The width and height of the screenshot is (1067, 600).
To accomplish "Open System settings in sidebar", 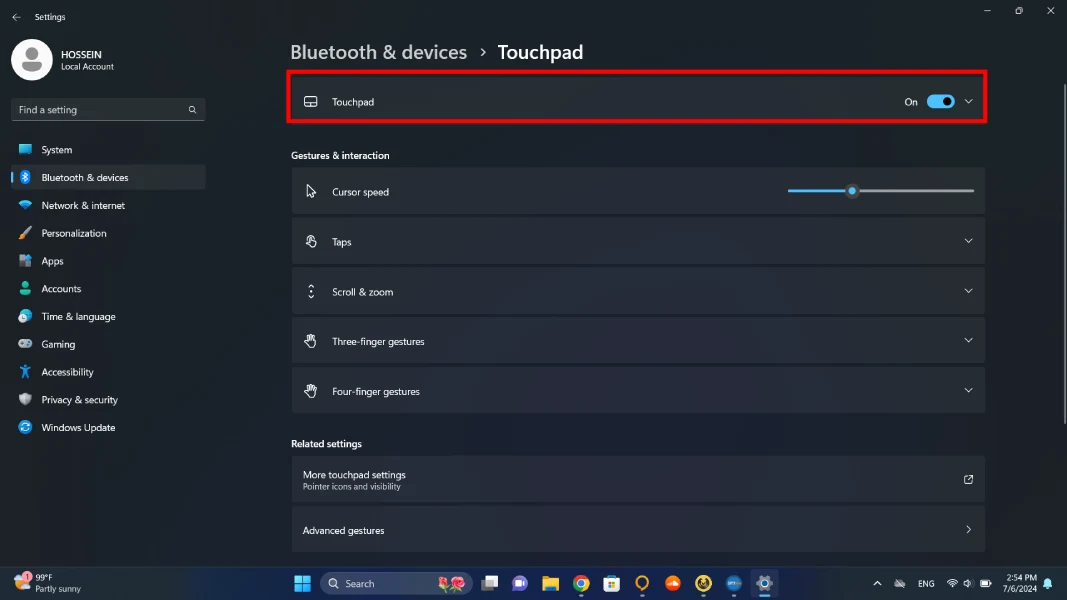I will 57,150.
